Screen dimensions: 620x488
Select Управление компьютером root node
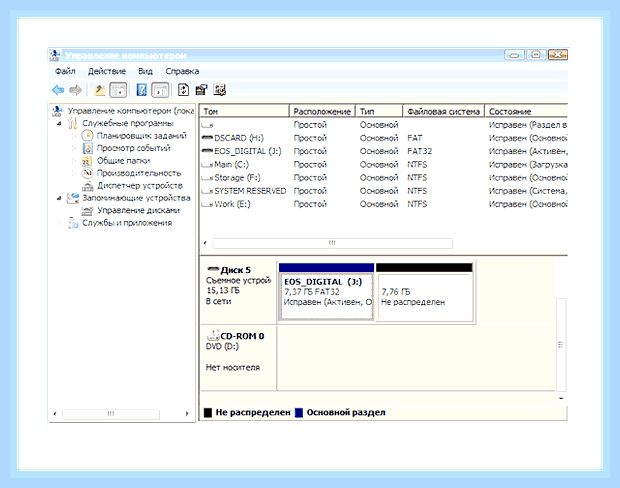click(130, 111)
